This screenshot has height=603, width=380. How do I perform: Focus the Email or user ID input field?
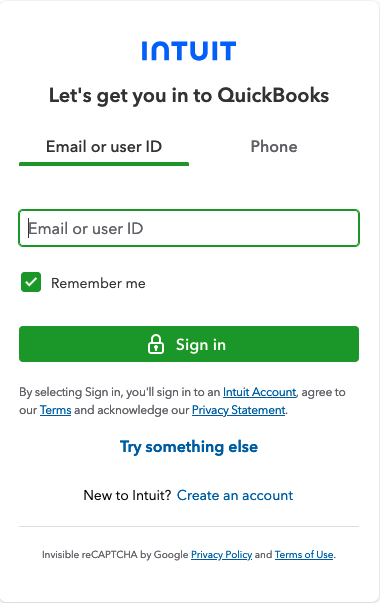tap(189, 228)
